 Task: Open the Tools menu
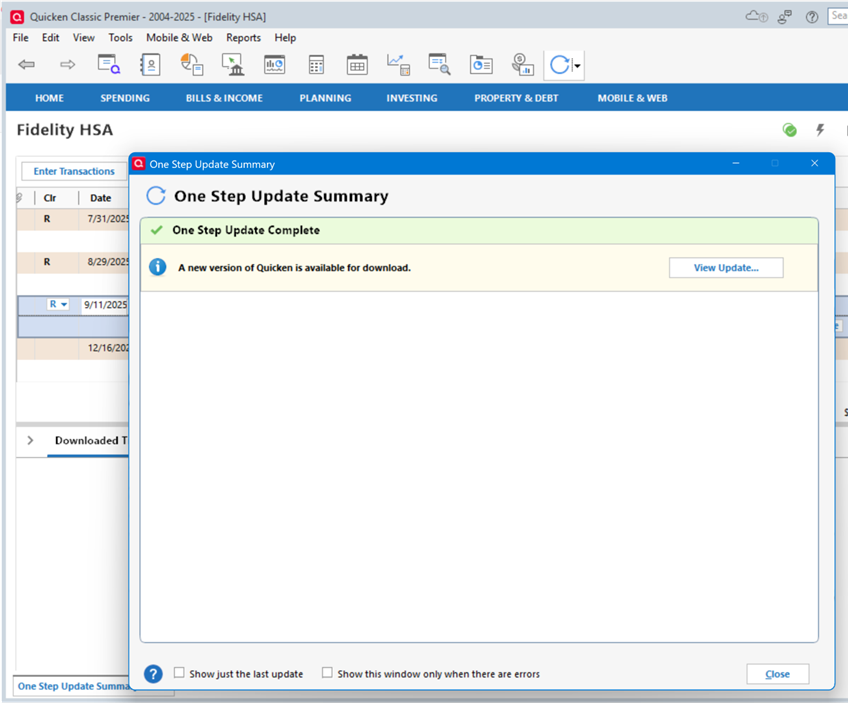tap(121, 38)
